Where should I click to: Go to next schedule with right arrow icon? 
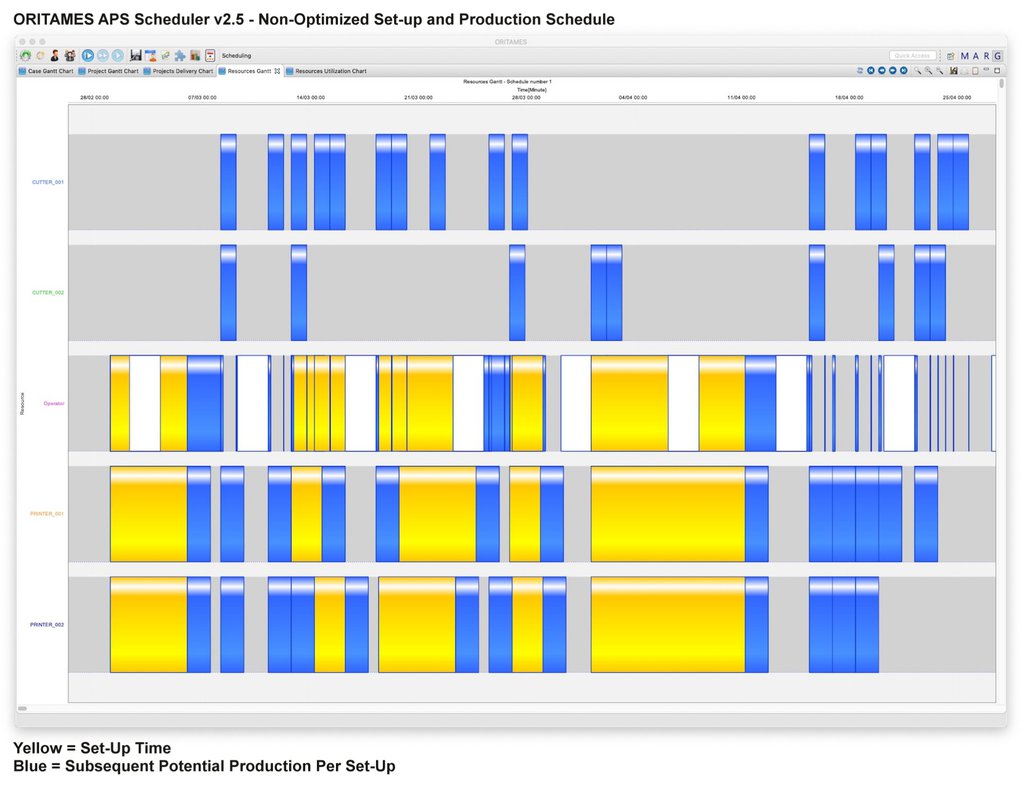click(893, 71)
